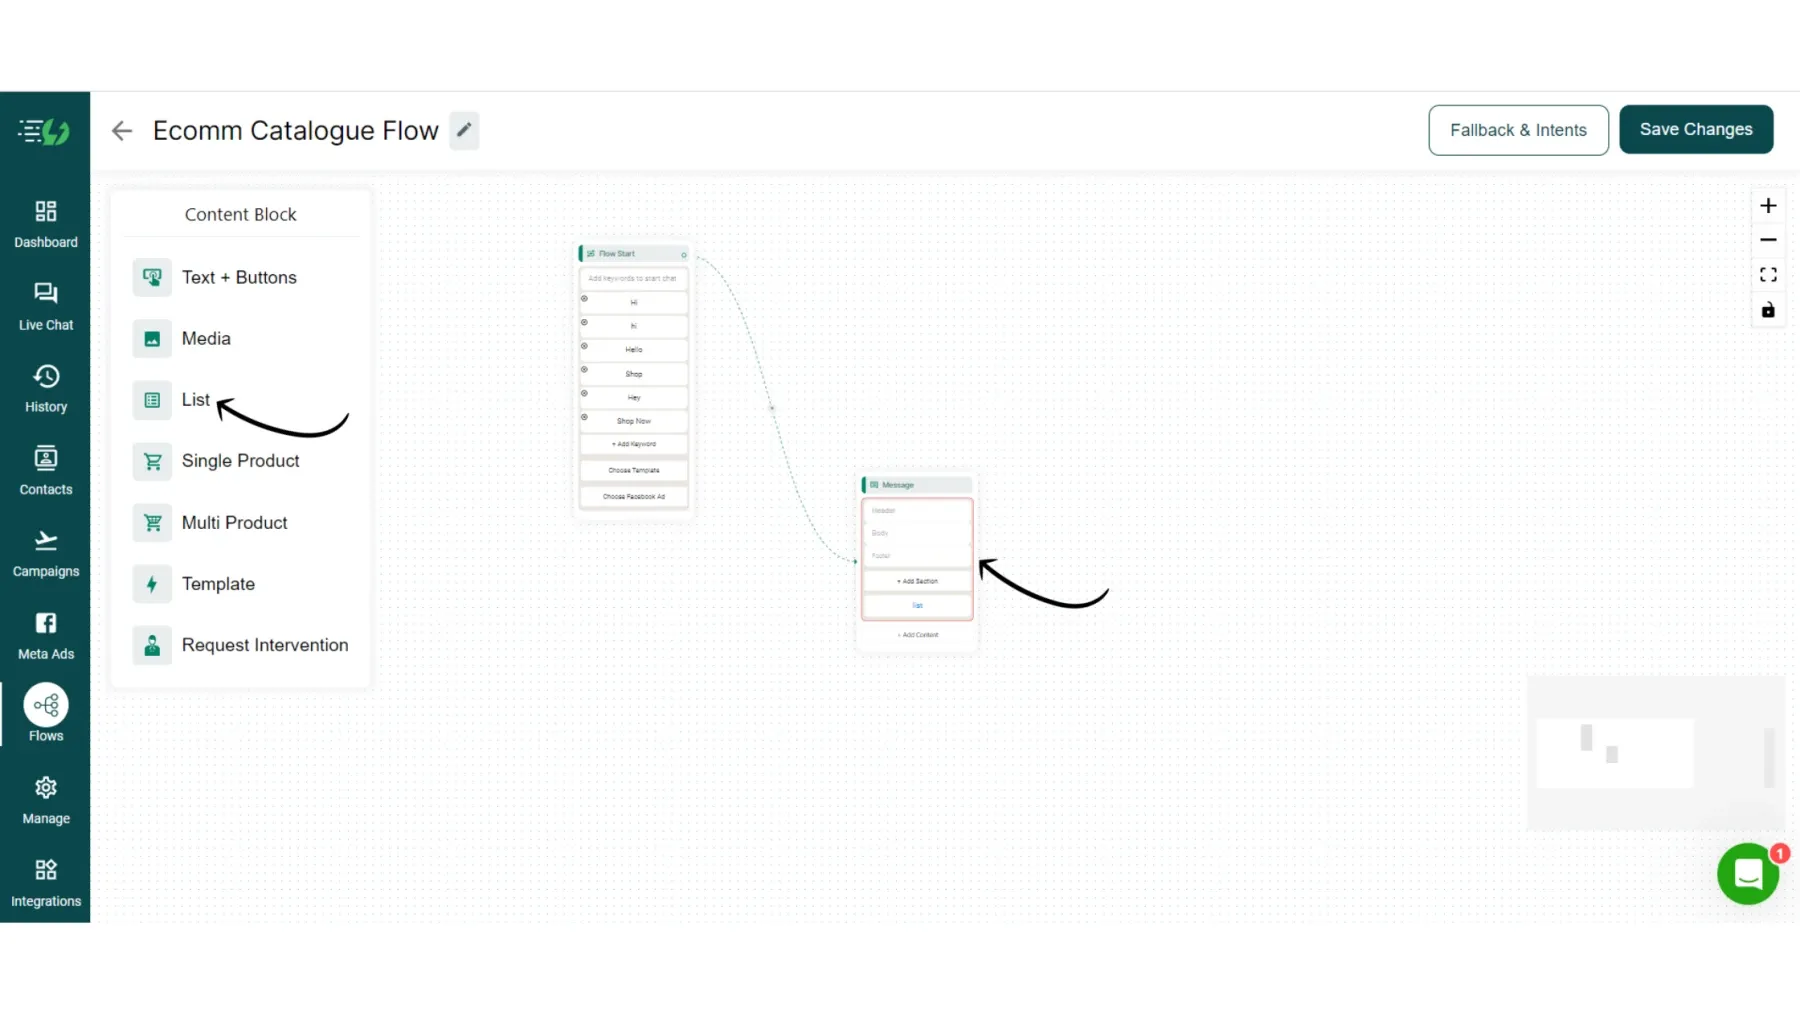Open Manage settings in the sidebar
This screenshot has height=1013, width=1800.
(45, 800)
